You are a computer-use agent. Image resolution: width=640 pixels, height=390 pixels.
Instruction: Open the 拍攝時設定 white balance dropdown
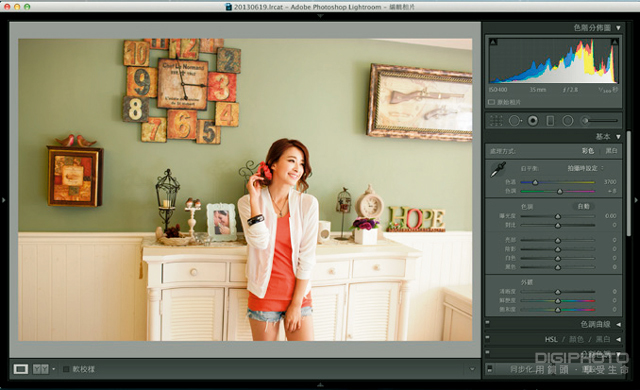tap(585, 168)
